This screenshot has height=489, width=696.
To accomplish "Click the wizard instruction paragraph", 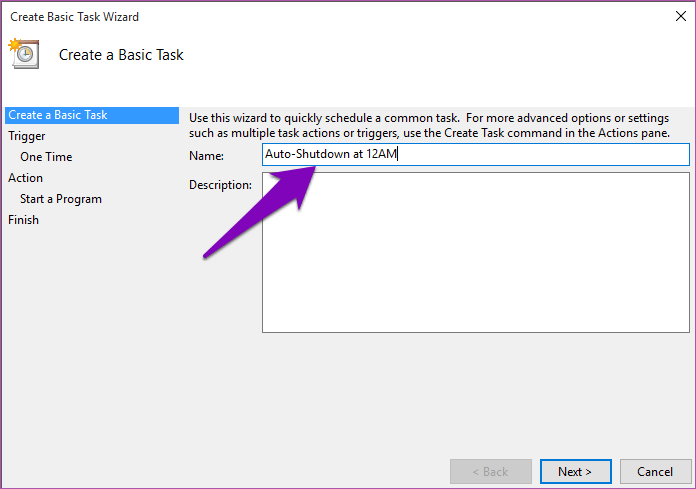I will pyautogui.click(x=429, y=126).
